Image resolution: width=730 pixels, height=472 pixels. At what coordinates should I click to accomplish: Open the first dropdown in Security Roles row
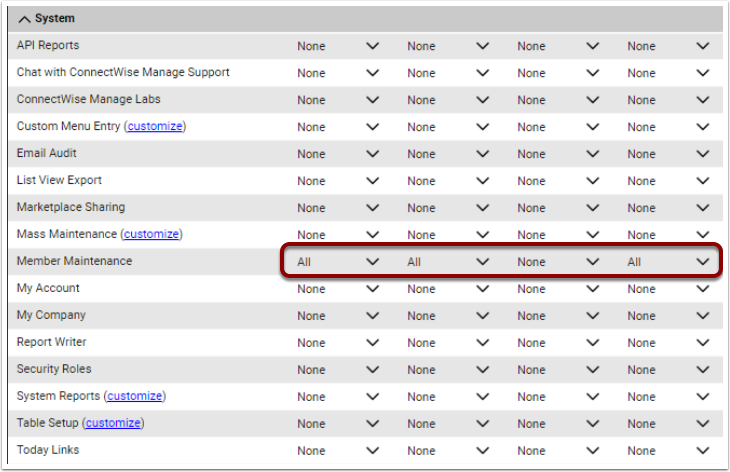coord(338,370)
